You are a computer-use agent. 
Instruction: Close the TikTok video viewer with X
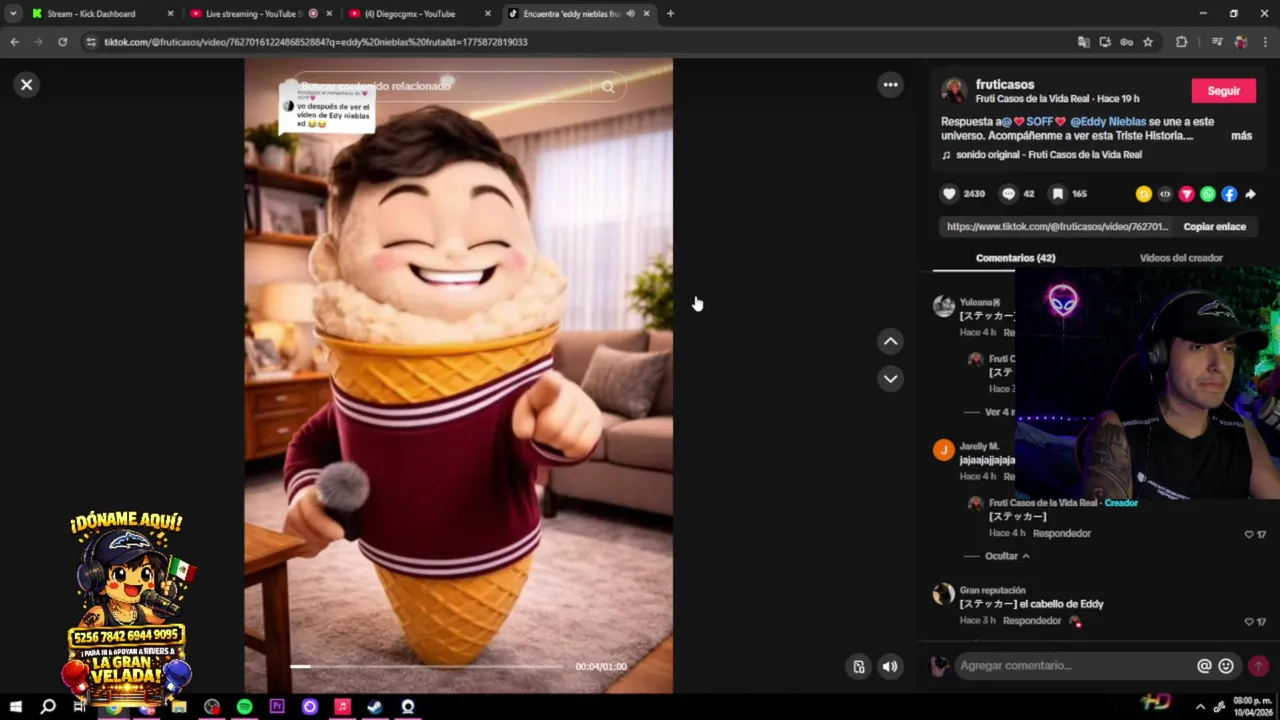[x=27, y=85]
